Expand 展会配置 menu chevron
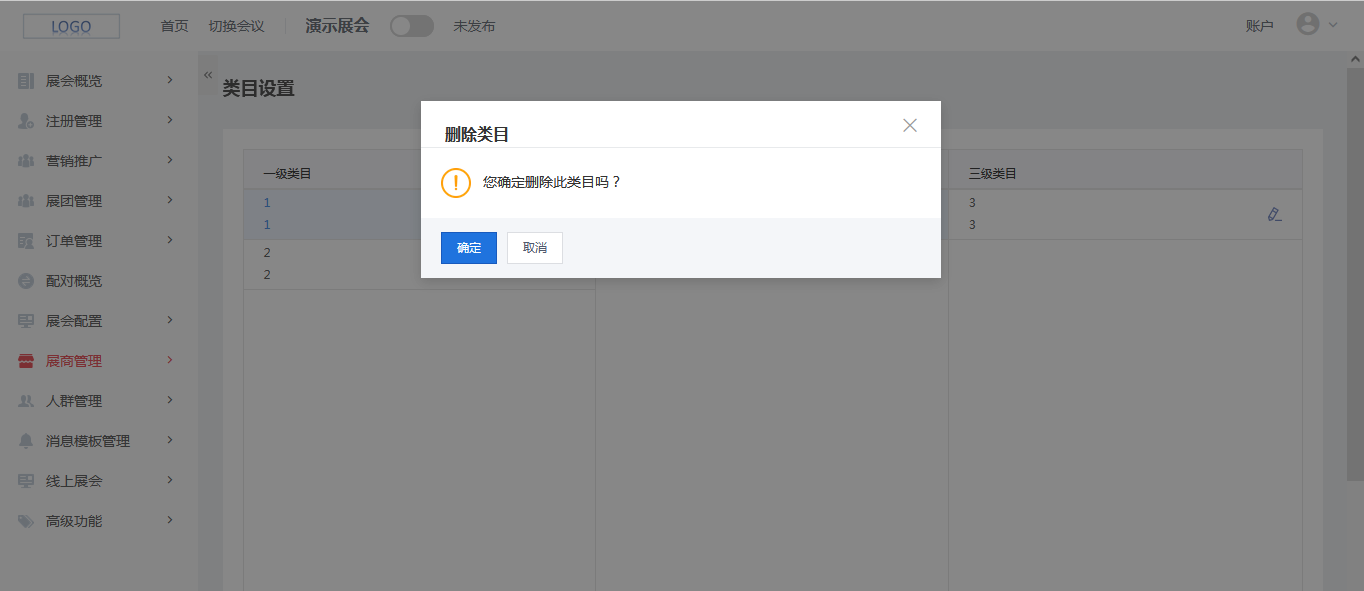The width and height of the screenshot is (1364, 591). [170, 320]
